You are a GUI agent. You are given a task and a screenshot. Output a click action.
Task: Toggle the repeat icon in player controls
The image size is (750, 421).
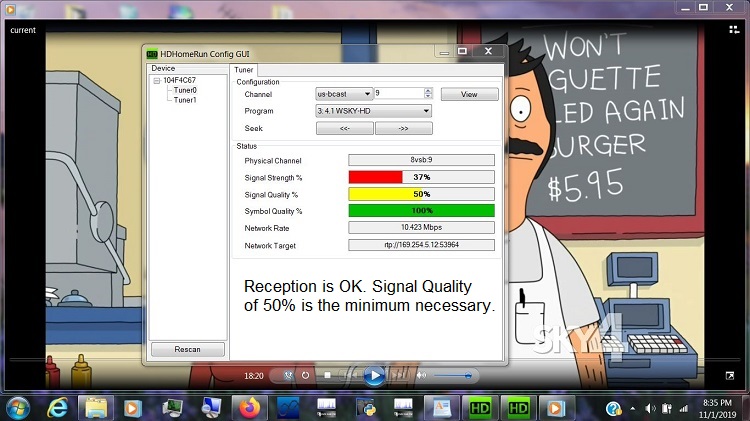(306, 376)
